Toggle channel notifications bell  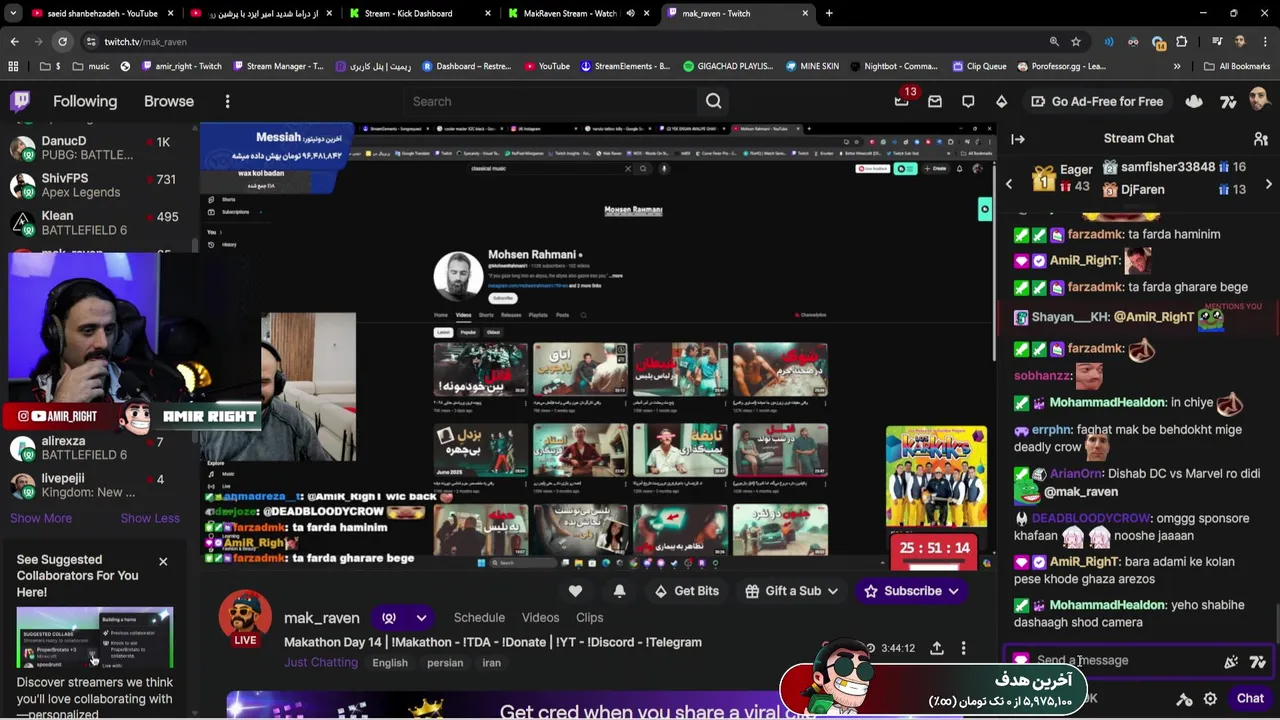pyautogui.click(x=619, y=591)
